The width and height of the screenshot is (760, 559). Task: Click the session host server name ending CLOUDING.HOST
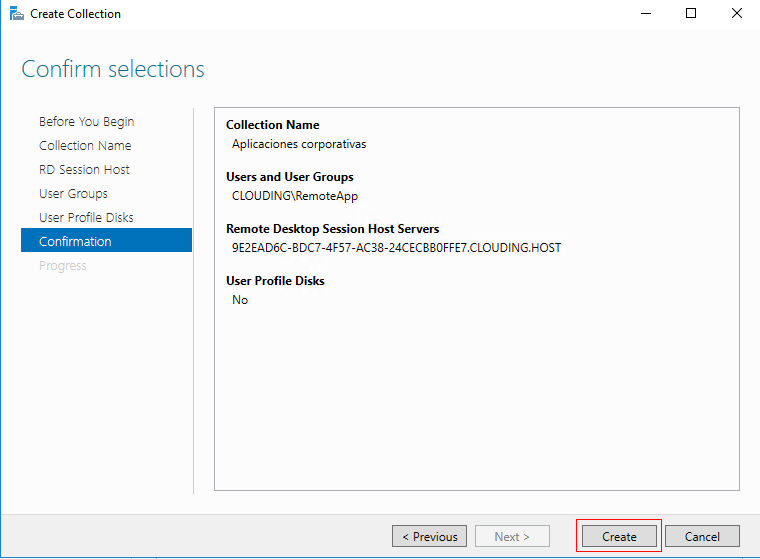click(396, 248)
